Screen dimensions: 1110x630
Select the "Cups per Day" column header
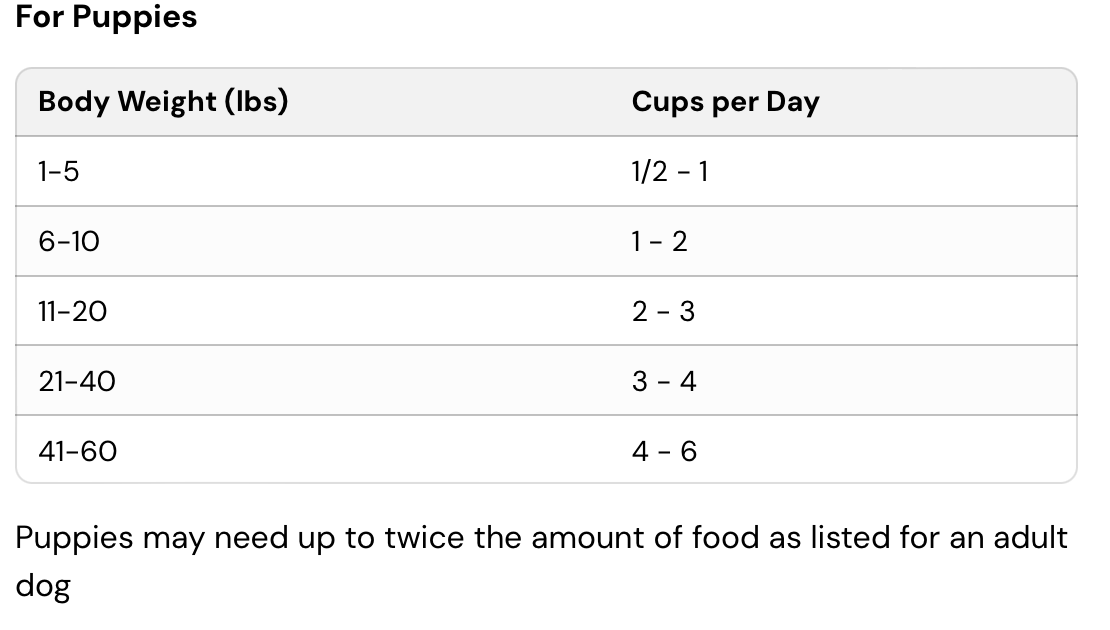pos(725,102)
